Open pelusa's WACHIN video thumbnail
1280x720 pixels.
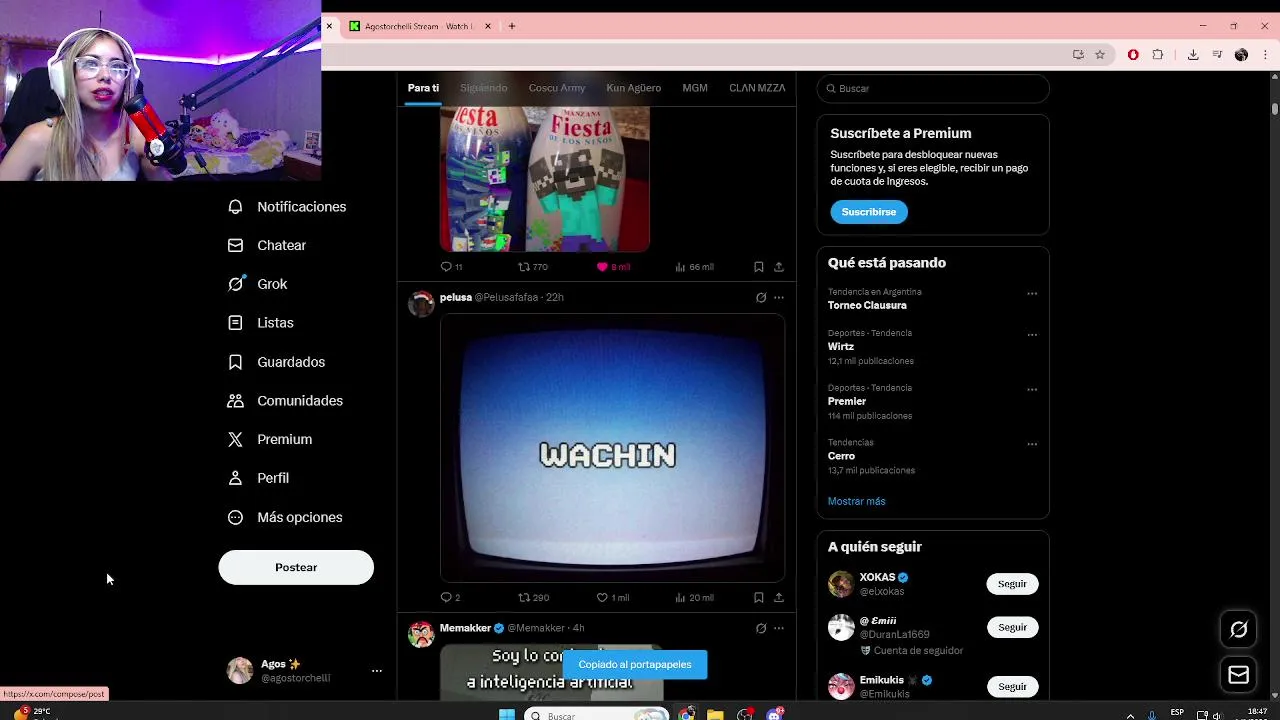pyautogui.click(x=612, y=448)
